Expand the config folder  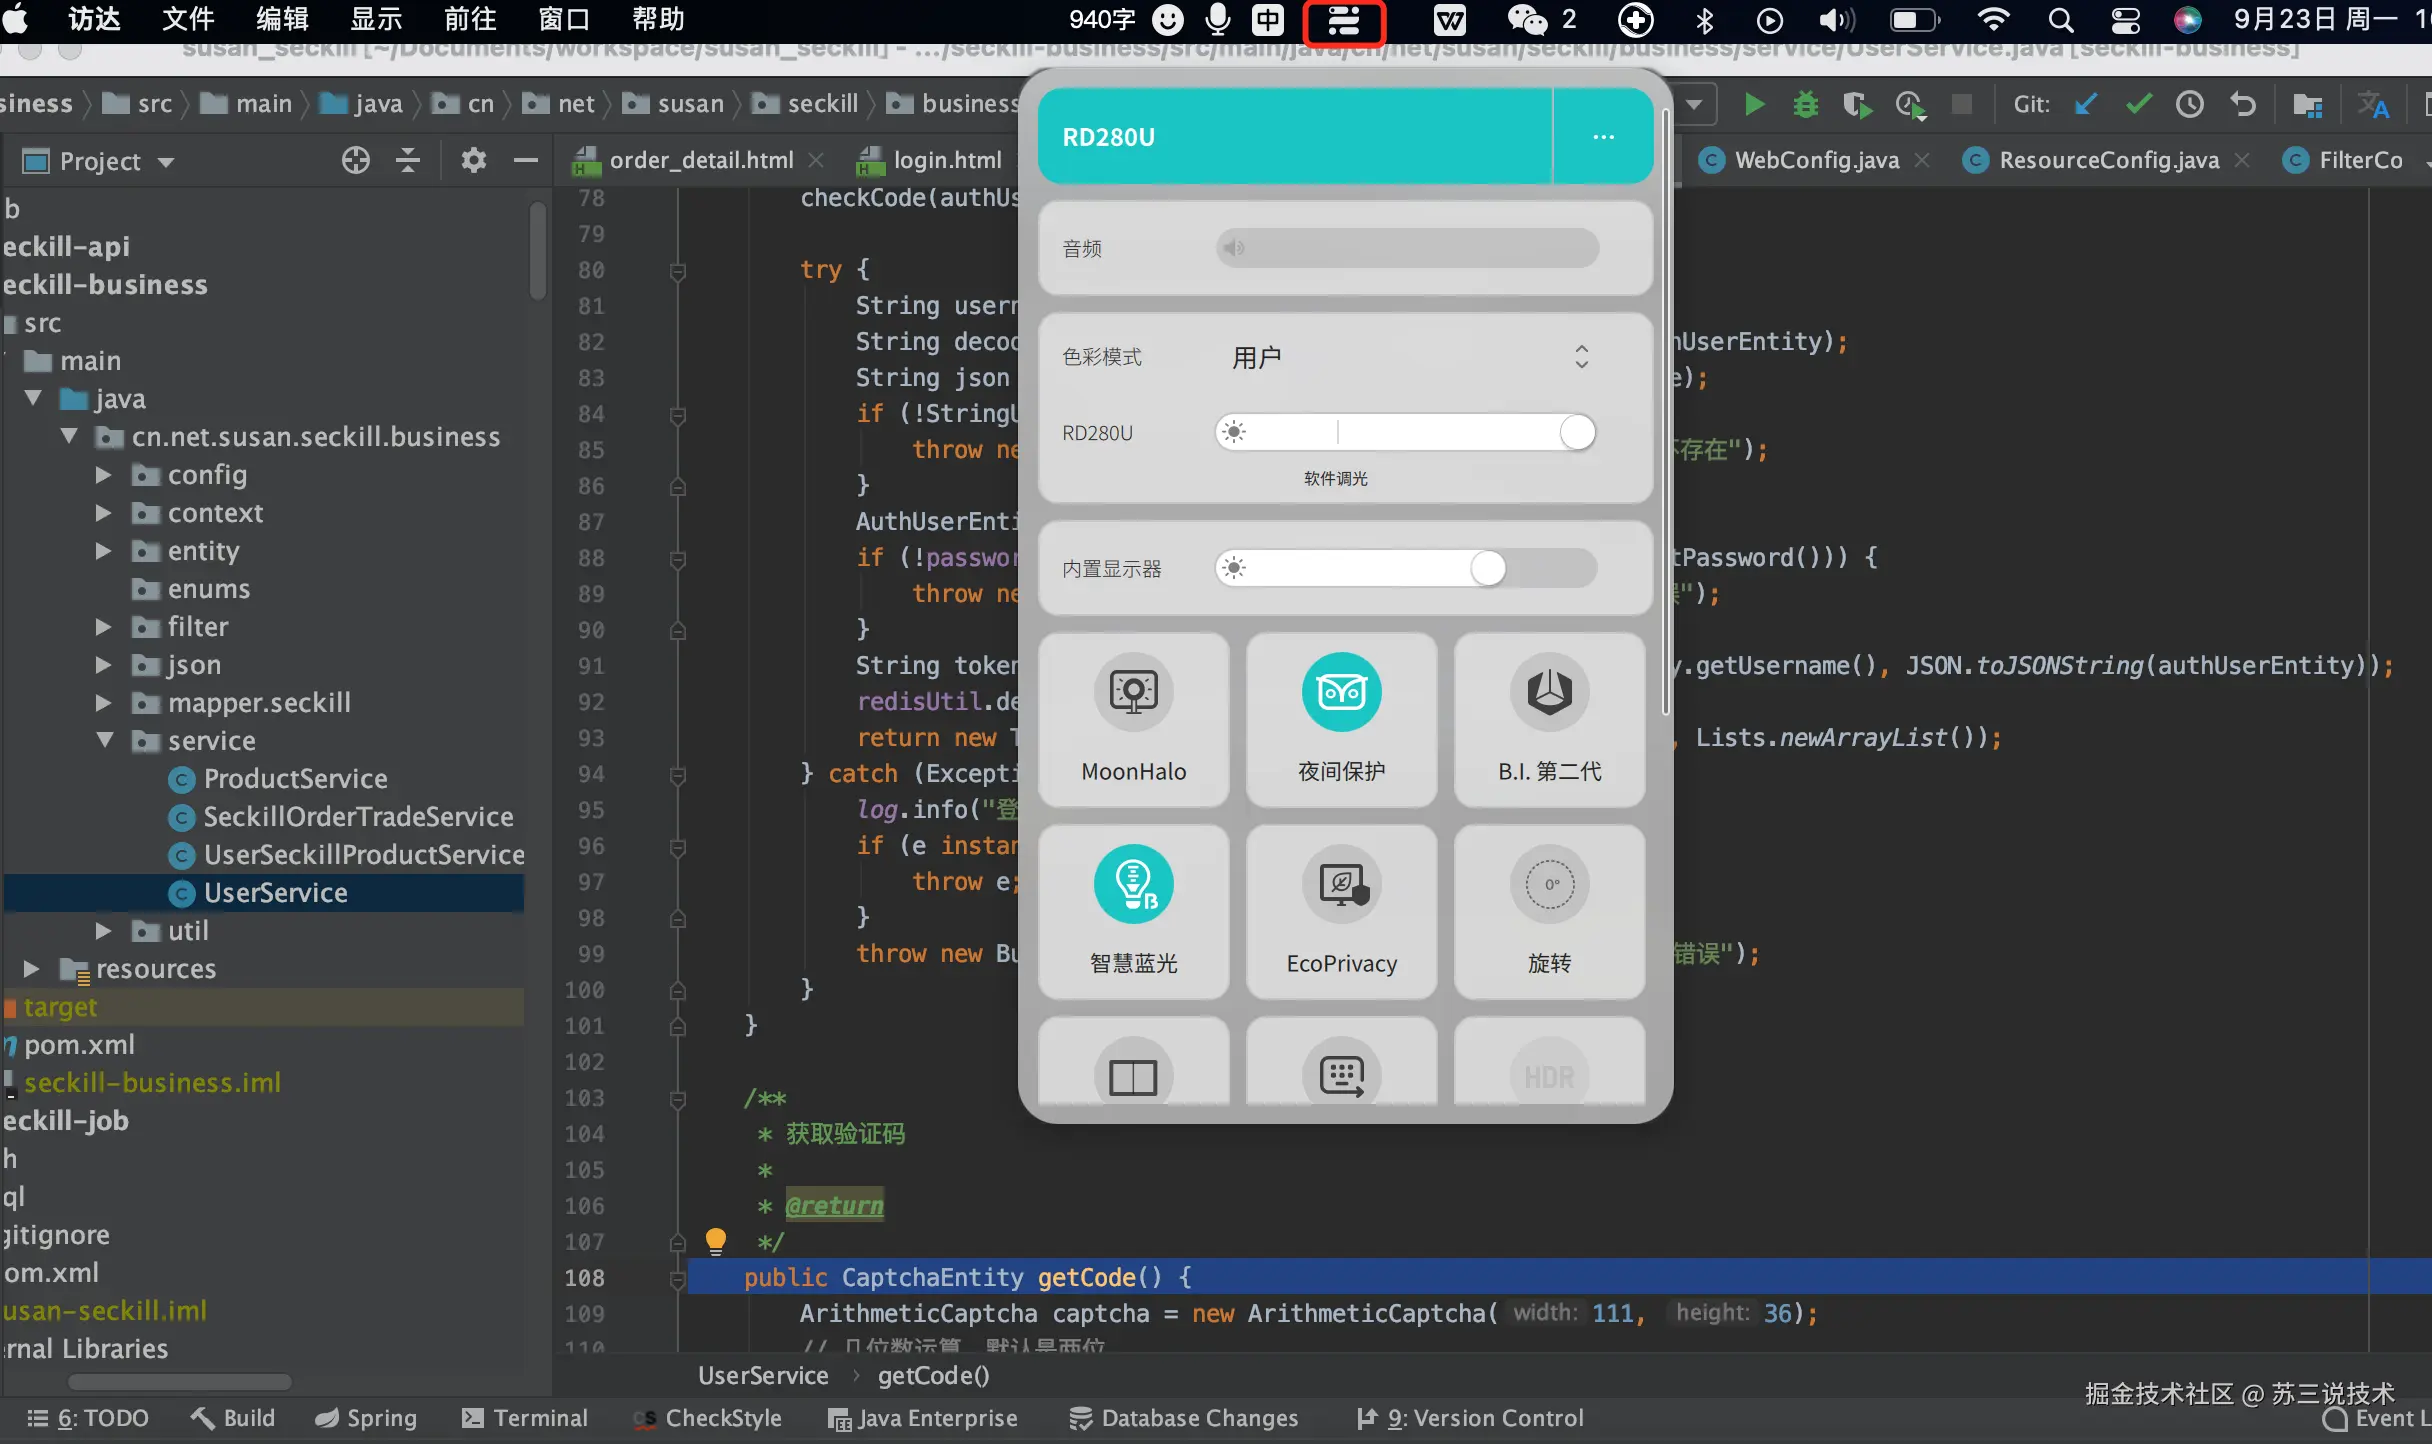click(x=103, y=475)
